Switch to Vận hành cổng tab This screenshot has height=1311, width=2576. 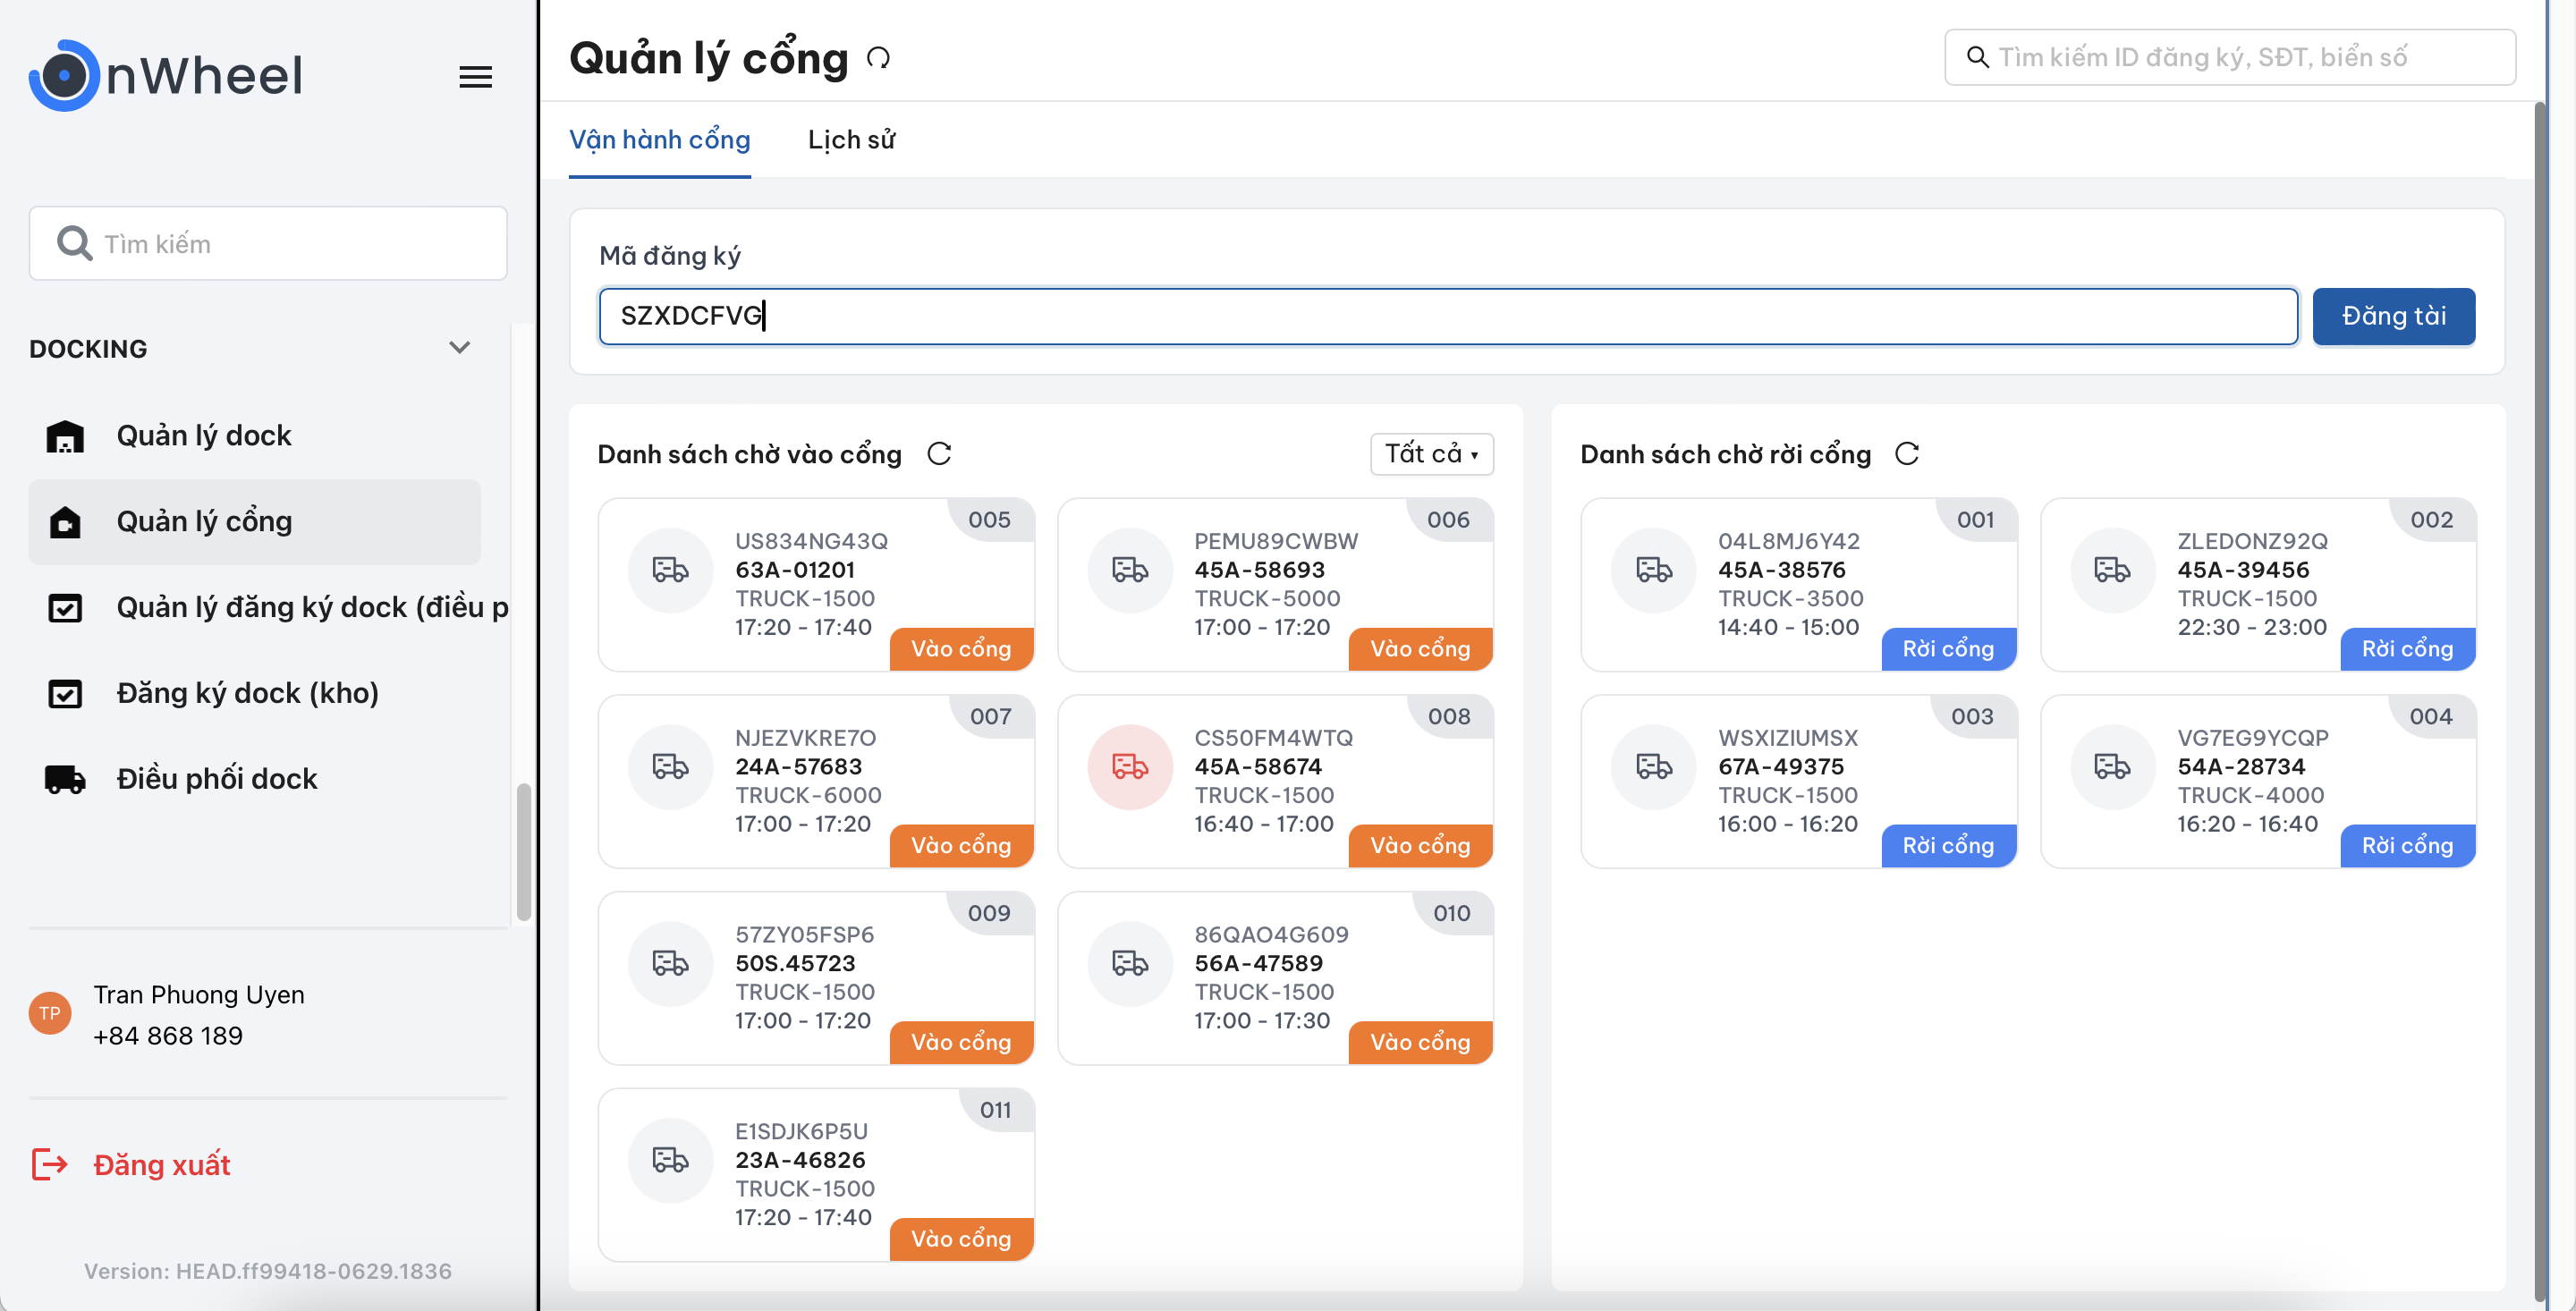tap(660, 140)
